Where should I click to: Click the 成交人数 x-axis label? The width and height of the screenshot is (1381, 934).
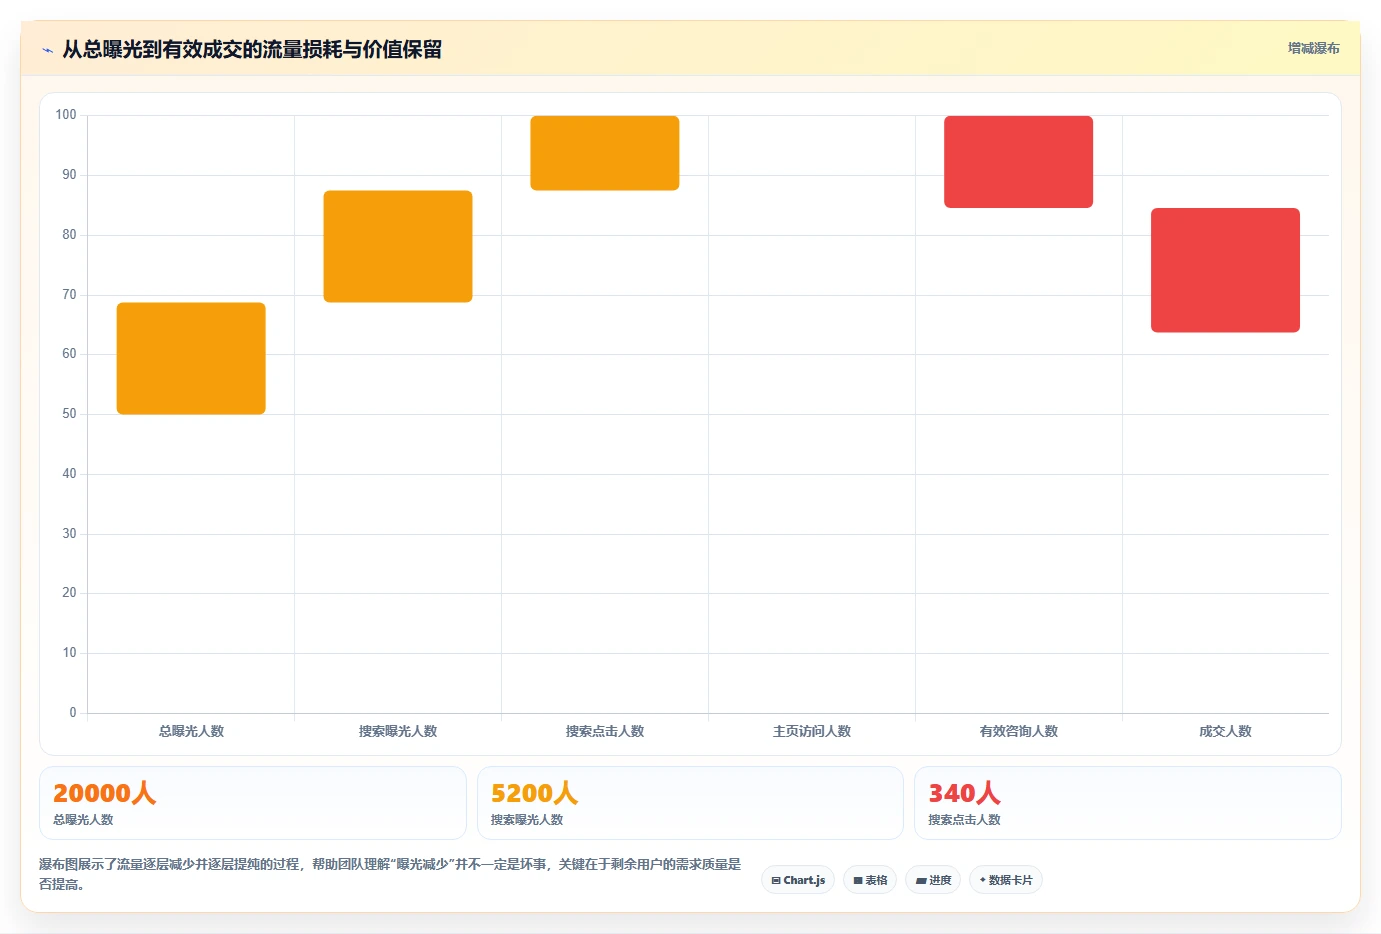point(1225,731)
